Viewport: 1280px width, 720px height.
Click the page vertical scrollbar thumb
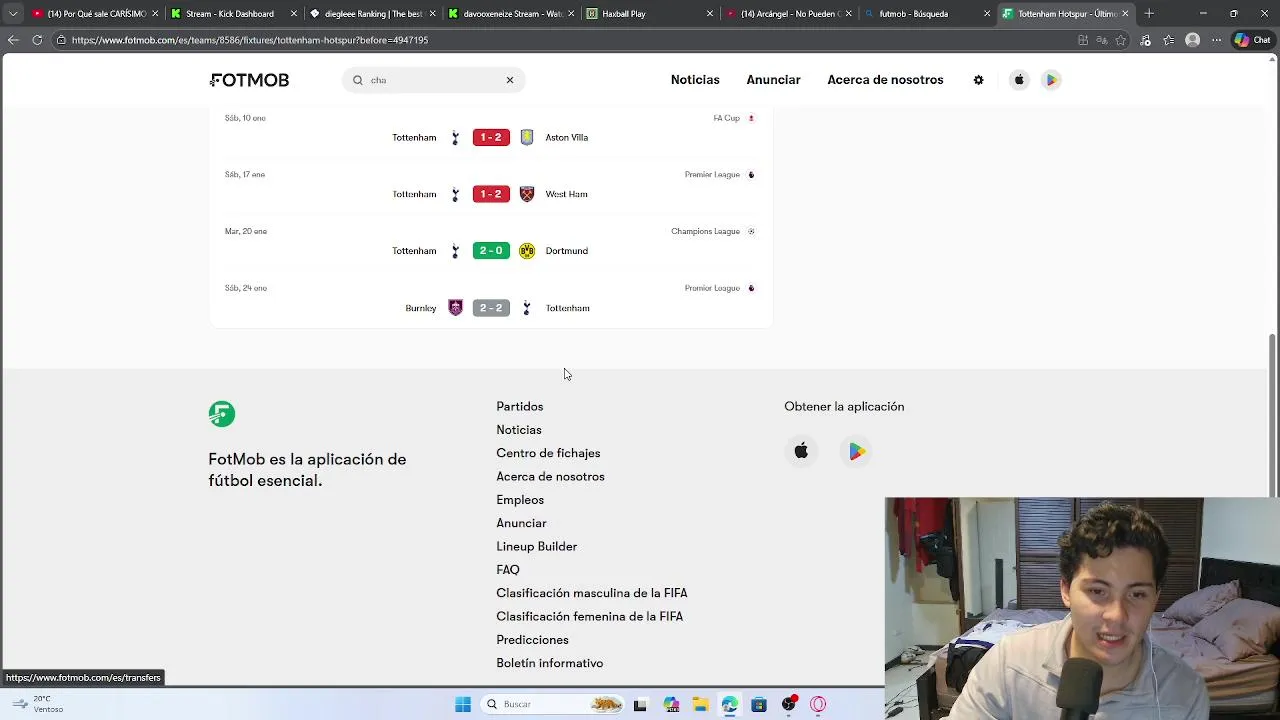(1273, 414)
